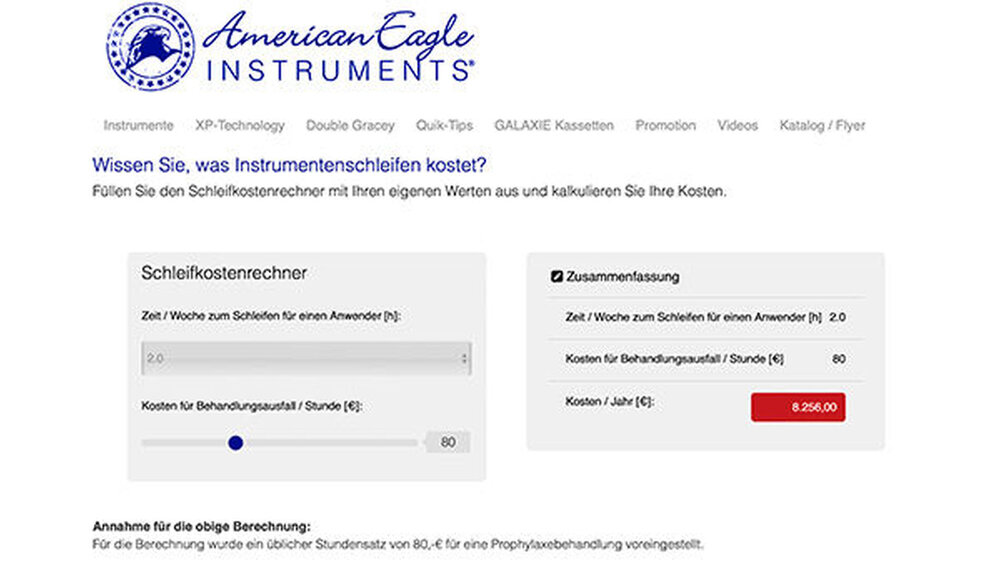Click the blue Instrumentenschleifen heading
This screenshot has height=563, width=1000.
[294, 165]
